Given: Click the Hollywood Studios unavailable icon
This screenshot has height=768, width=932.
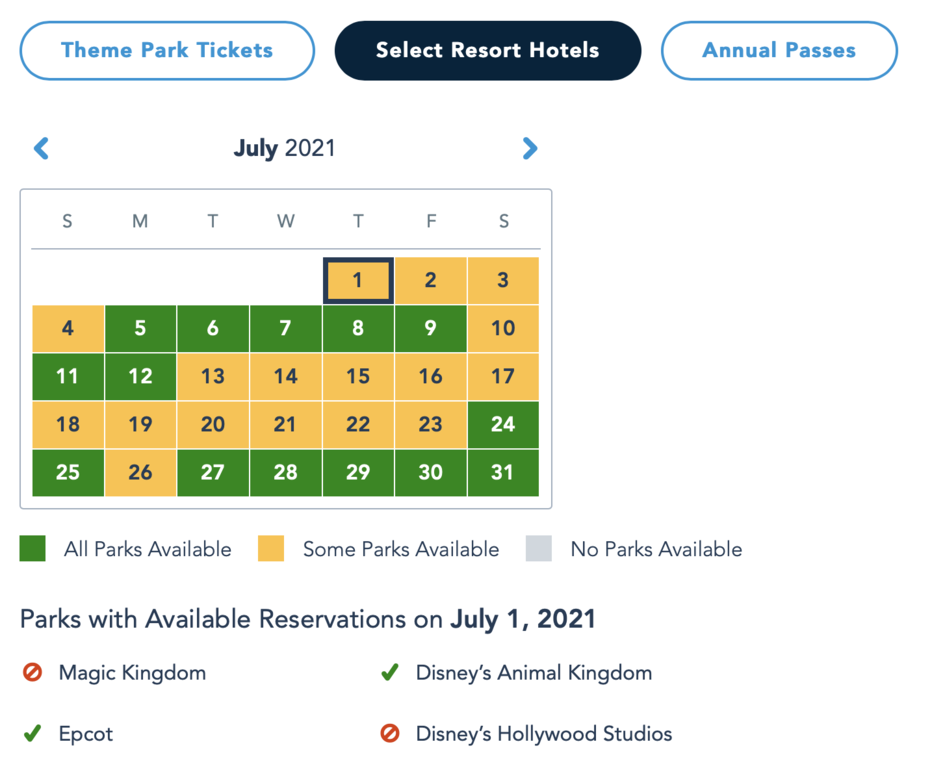Looking at the screenshot, I should (390, 733).
